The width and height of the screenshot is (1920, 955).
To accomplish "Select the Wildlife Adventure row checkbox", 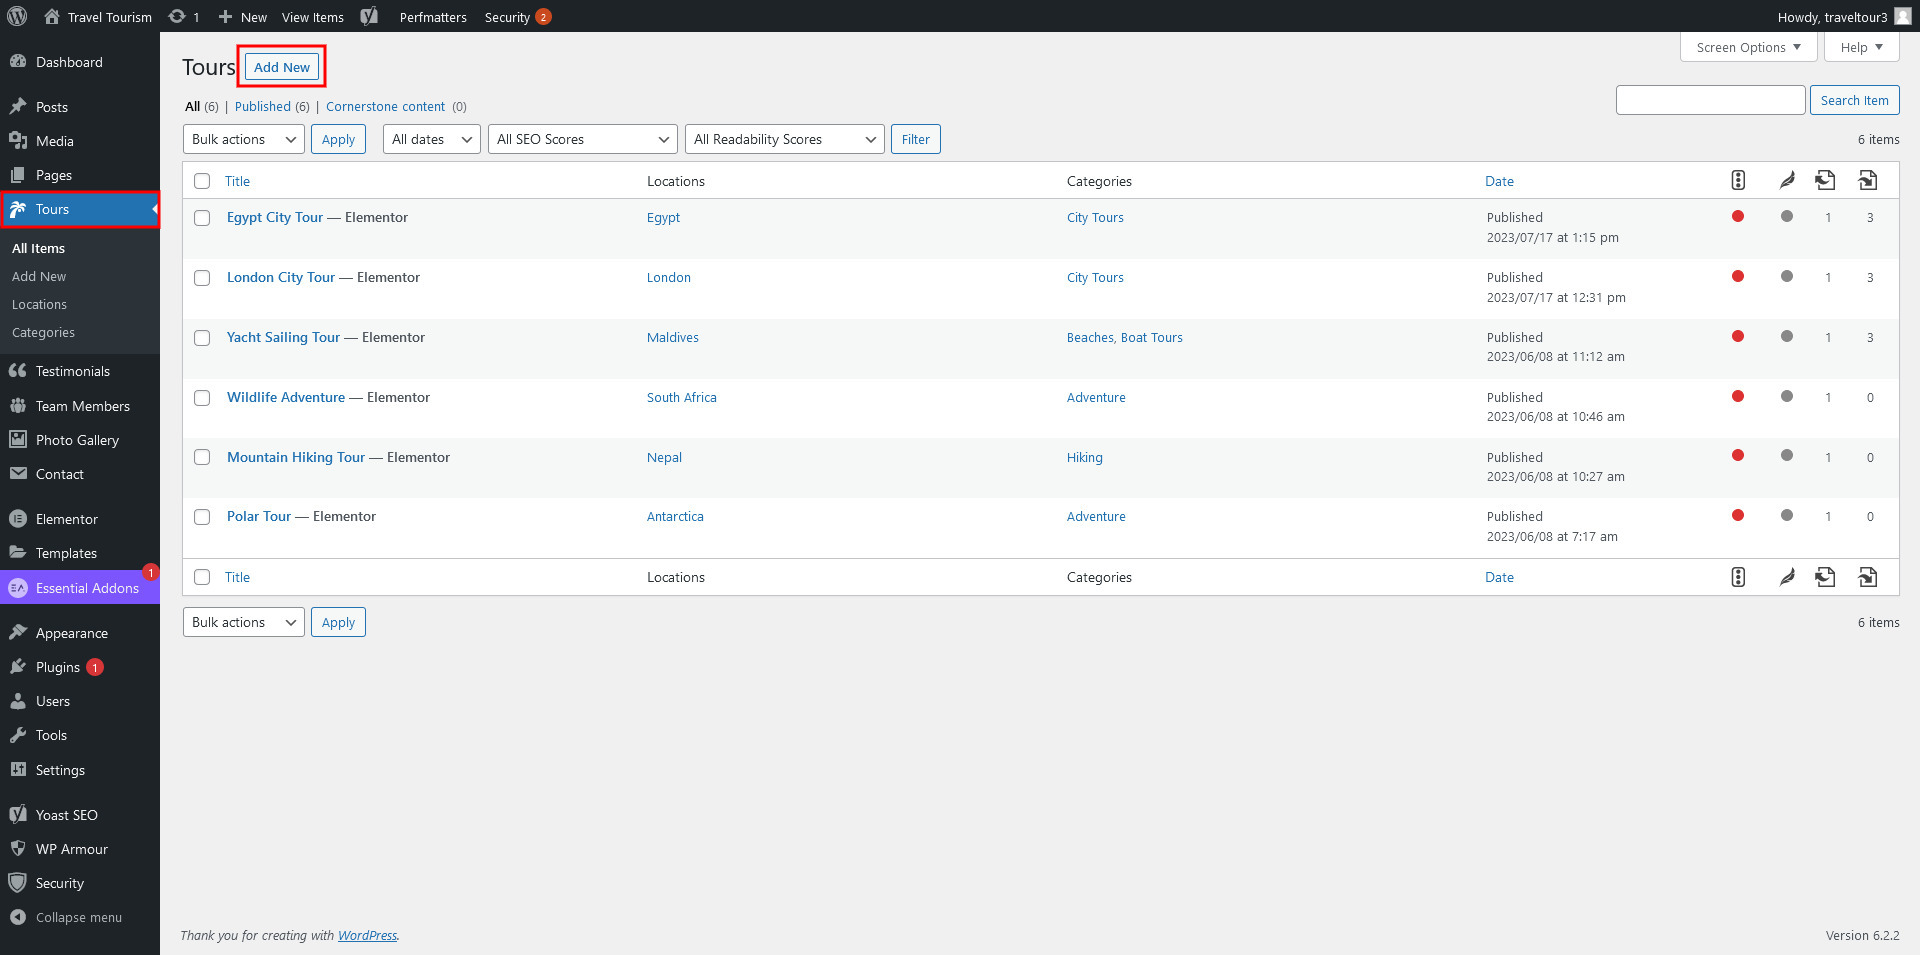I will point(202,398).
